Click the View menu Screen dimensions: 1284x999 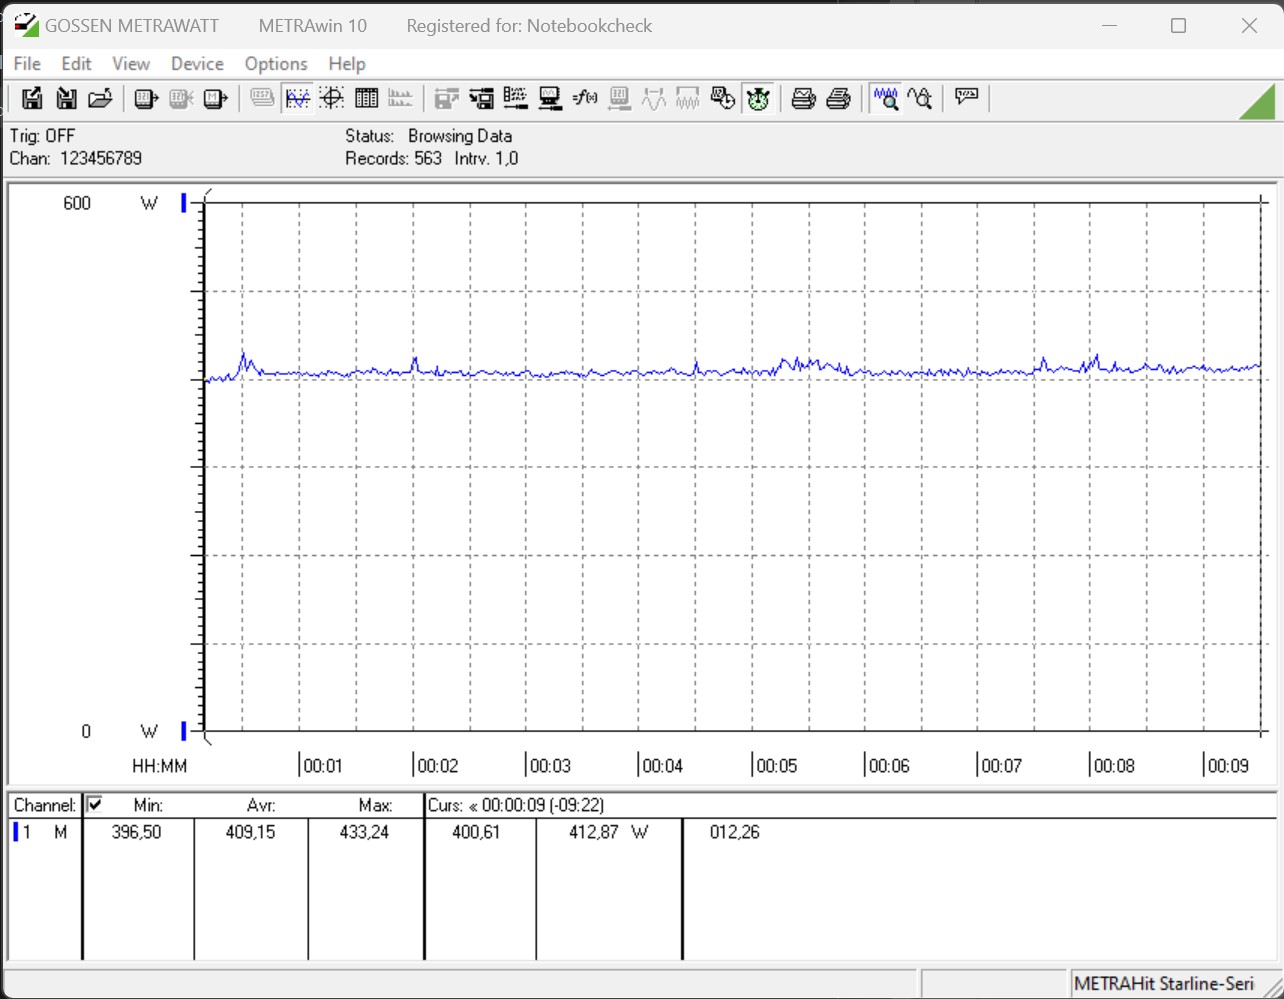click(x=131, y=63)
